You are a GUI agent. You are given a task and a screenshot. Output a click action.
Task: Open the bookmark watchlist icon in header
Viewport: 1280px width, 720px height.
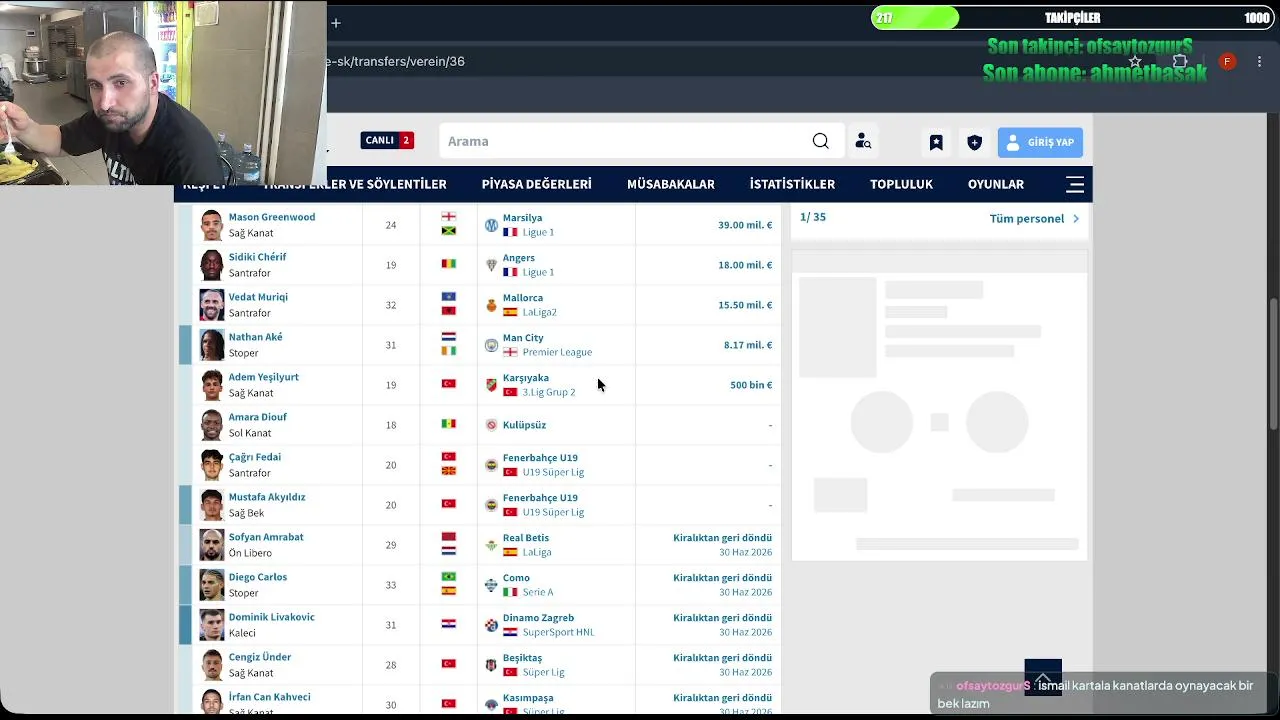pos(936,142)
